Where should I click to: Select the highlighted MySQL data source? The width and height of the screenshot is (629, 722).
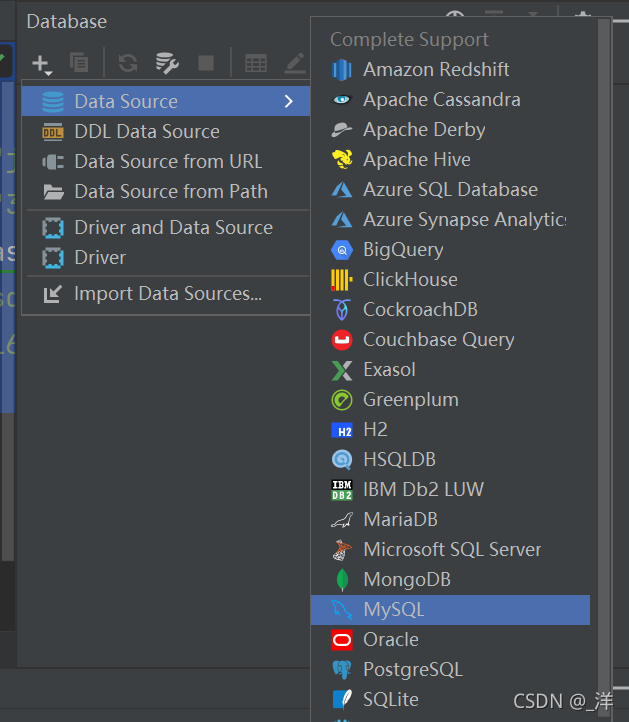click(x=450, y=610)
